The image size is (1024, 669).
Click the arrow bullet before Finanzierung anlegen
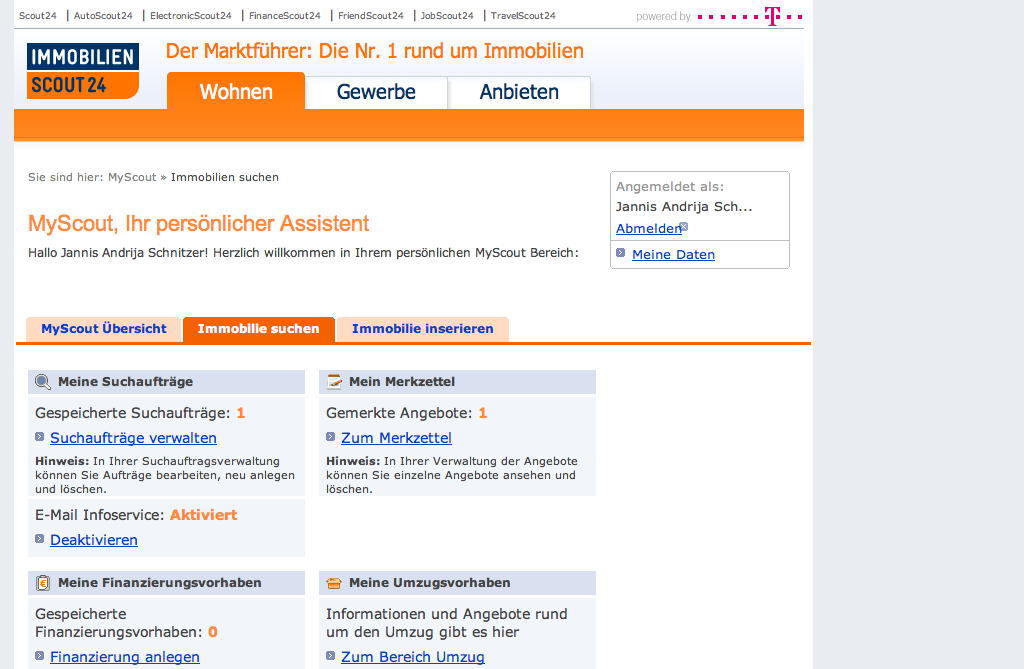[x=39, y=656]
